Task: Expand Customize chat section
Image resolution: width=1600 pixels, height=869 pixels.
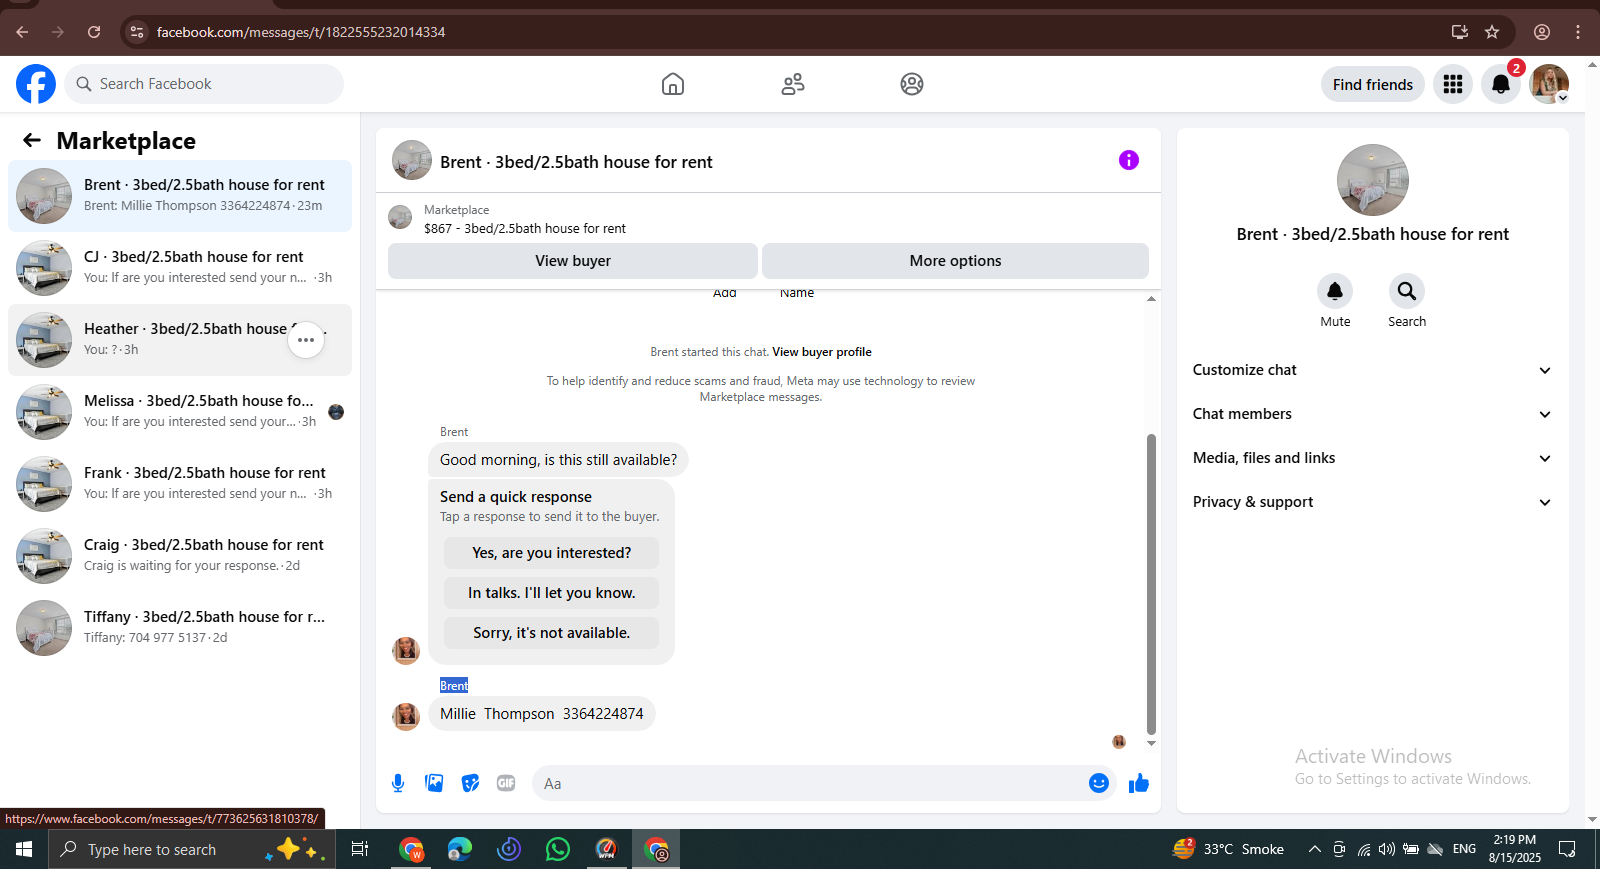Action: coord(1372,370)
